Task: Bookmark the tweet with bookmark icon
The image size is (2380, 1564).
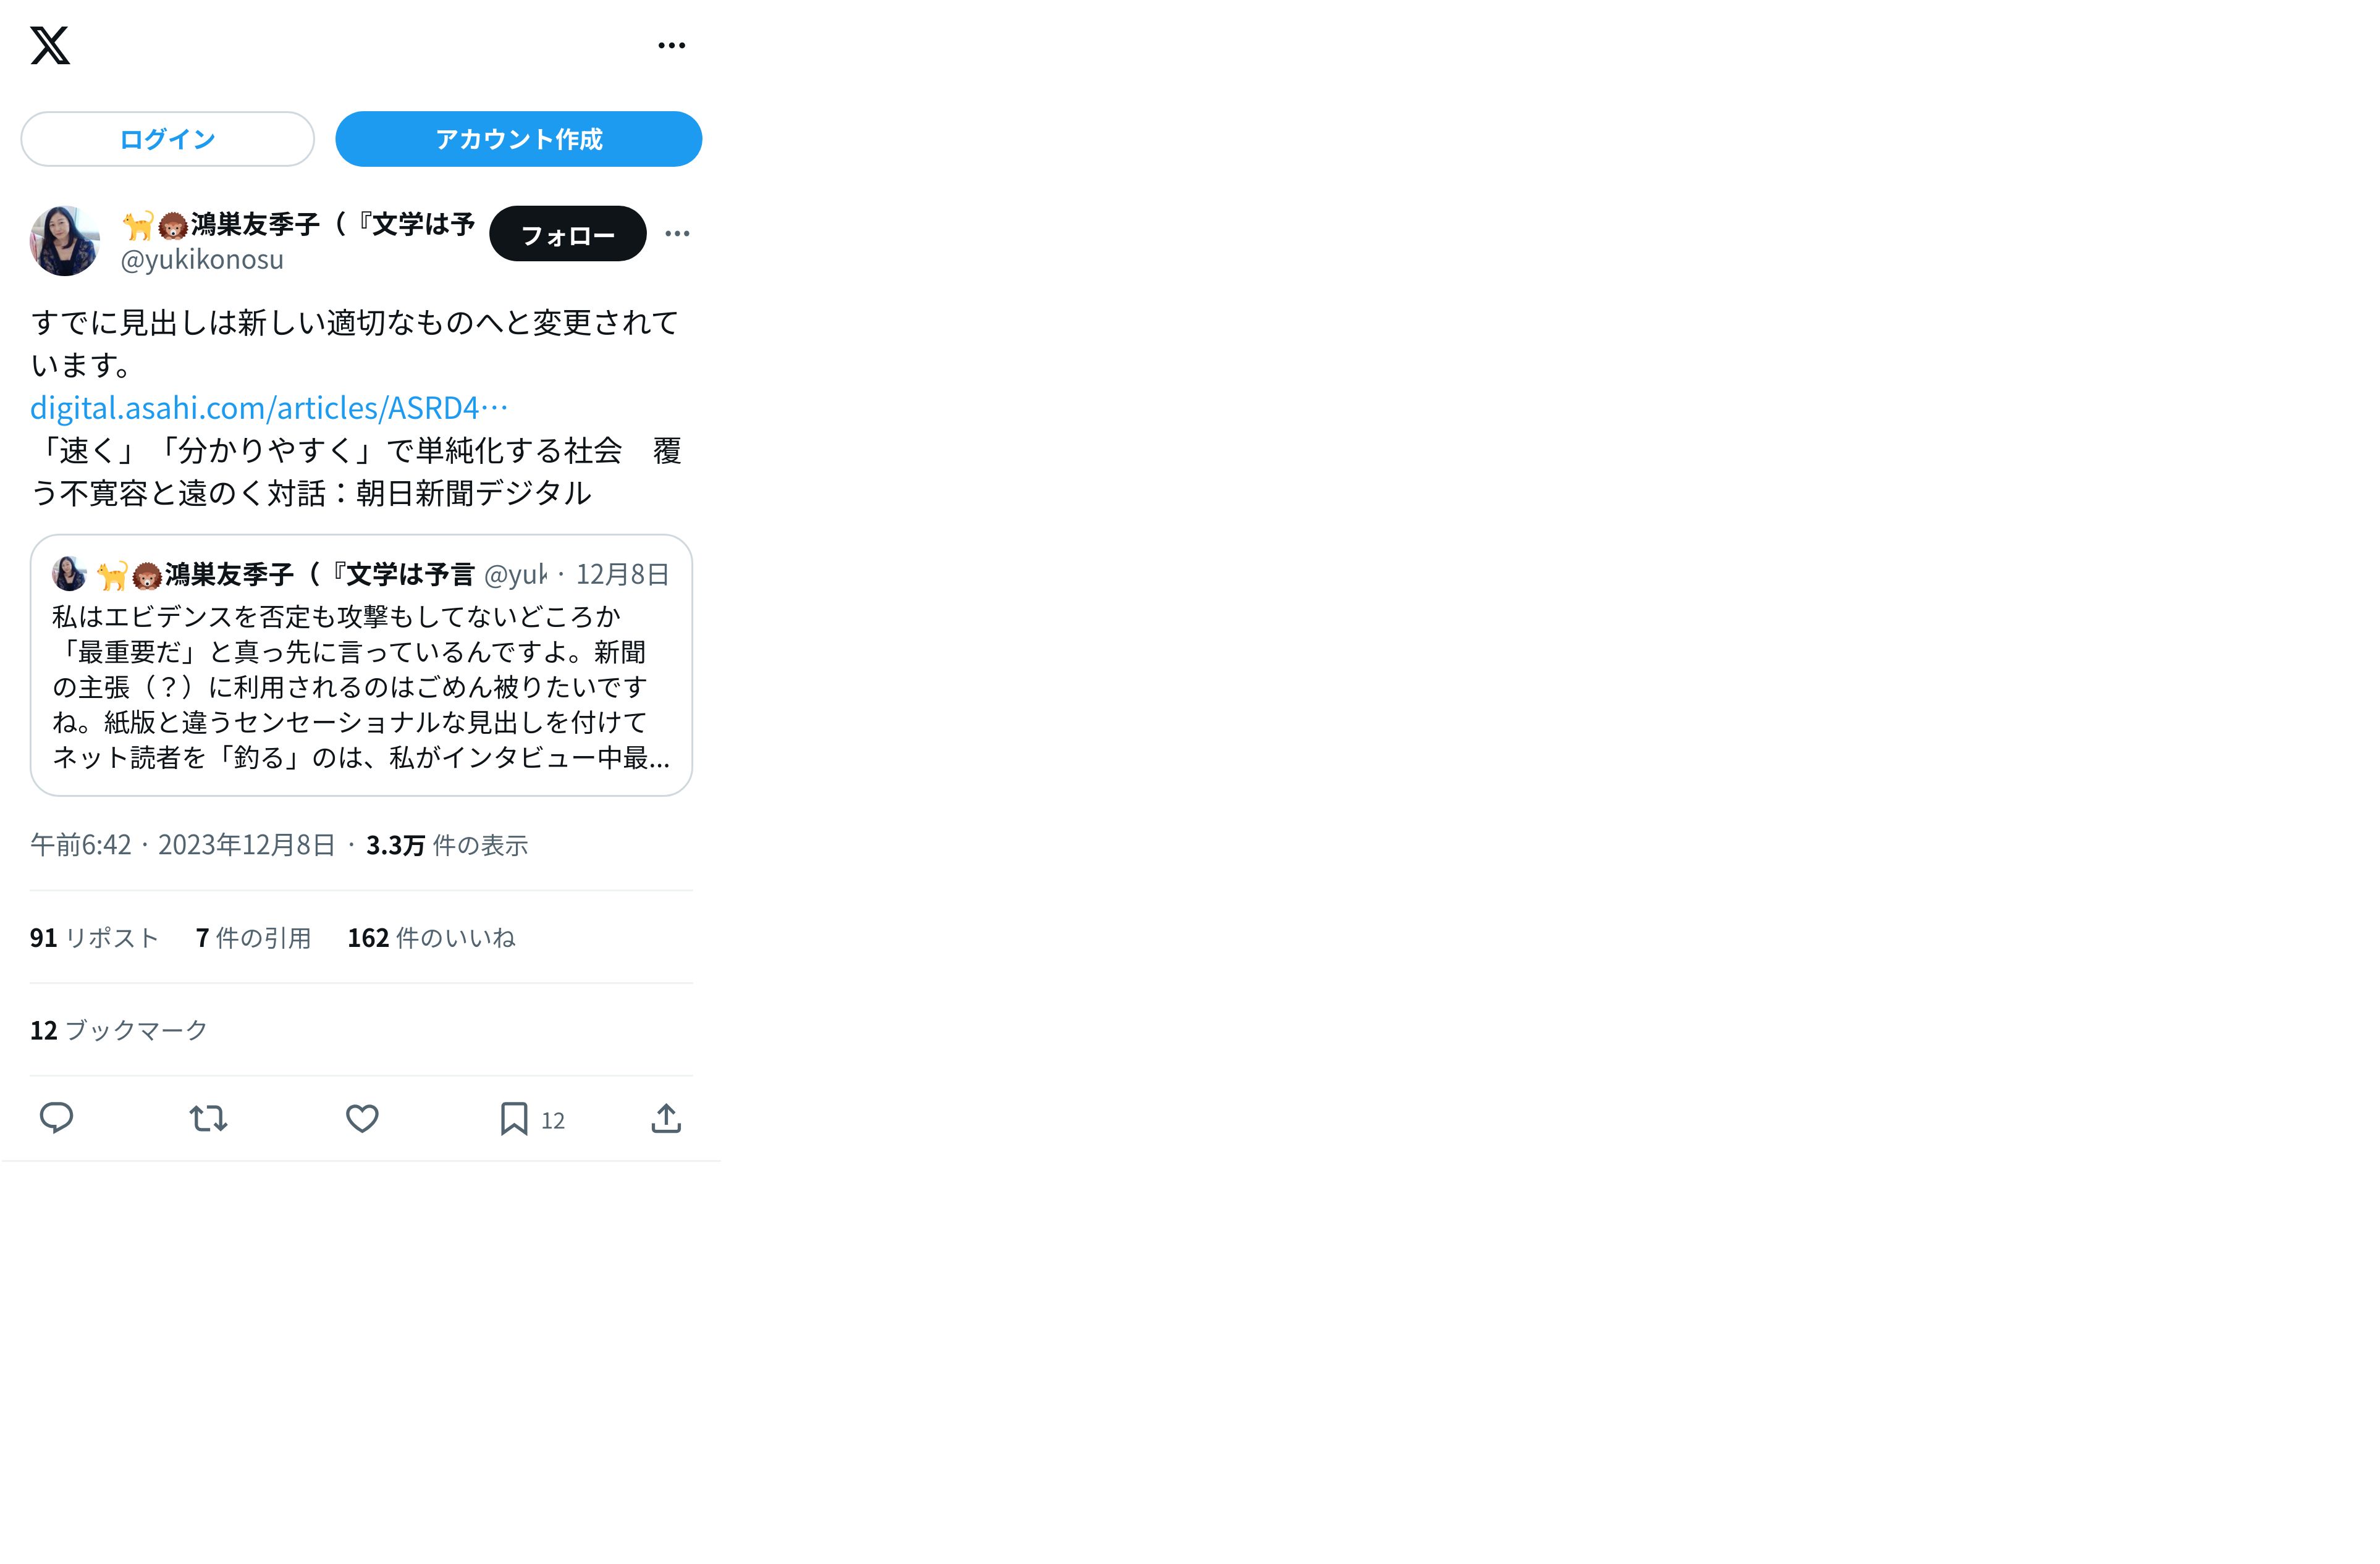Action: click(514, 1118)
